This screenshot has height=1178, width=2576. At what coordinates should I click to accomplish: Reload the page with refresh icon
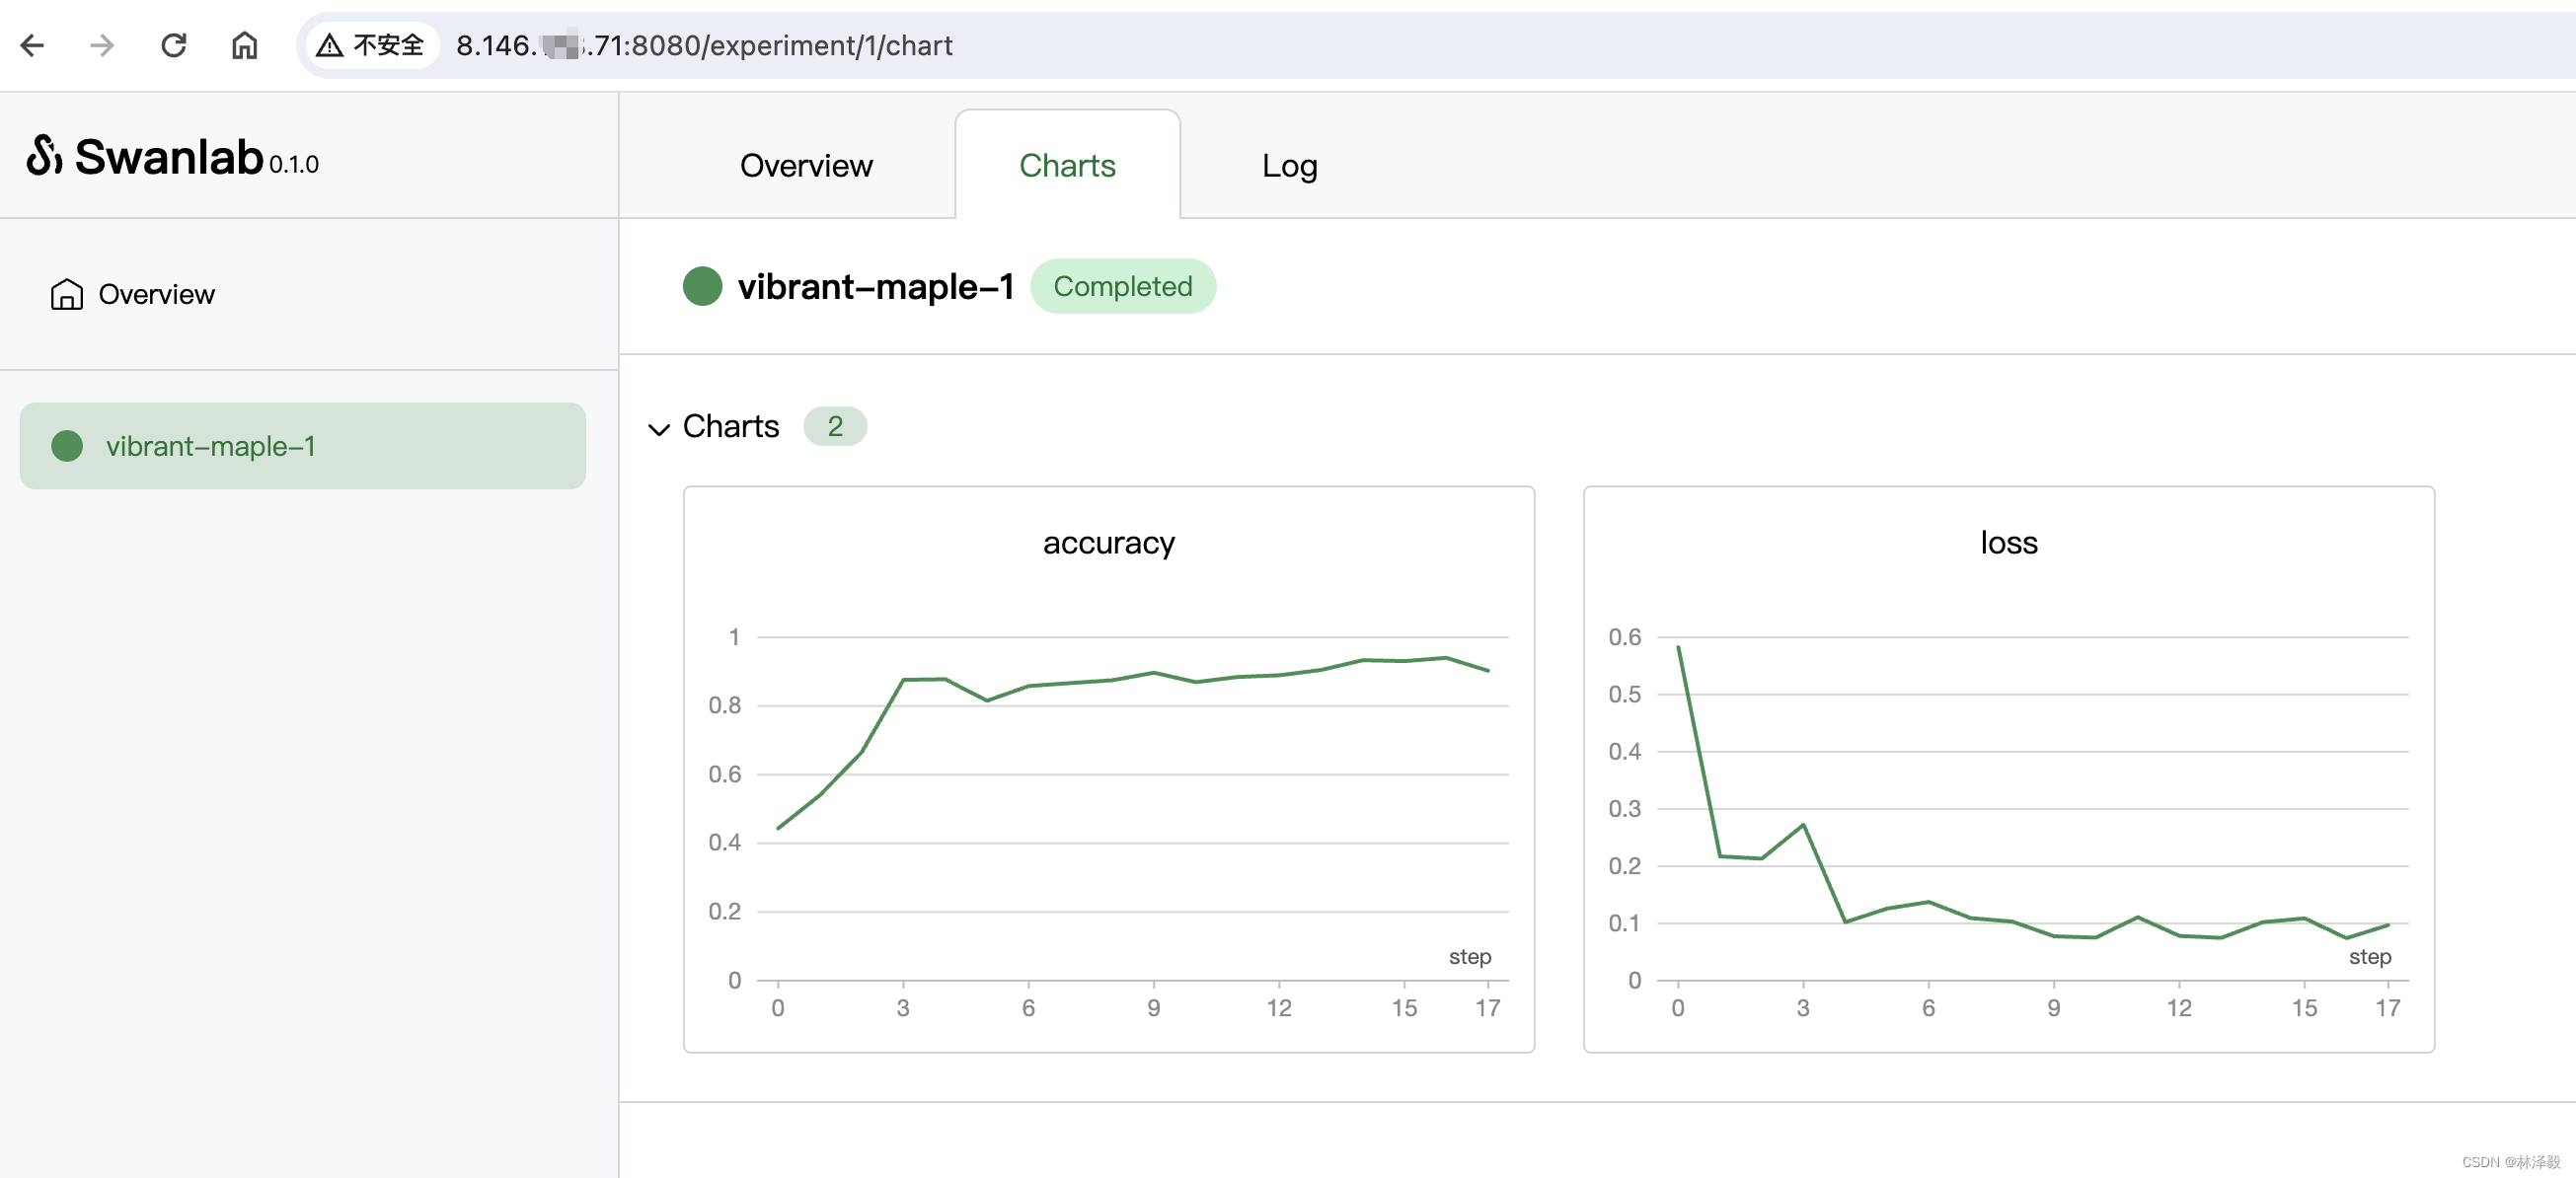coord(174,45)
